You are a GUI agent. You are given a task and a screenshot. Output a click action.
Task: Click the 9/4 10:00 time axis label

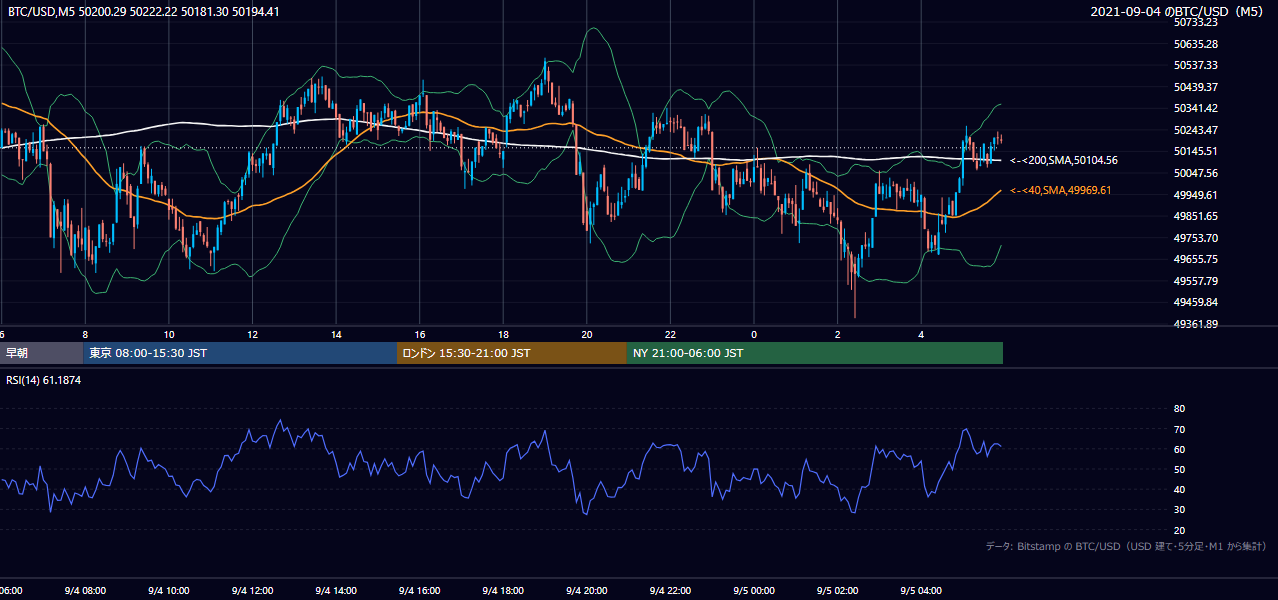(169, 591)
